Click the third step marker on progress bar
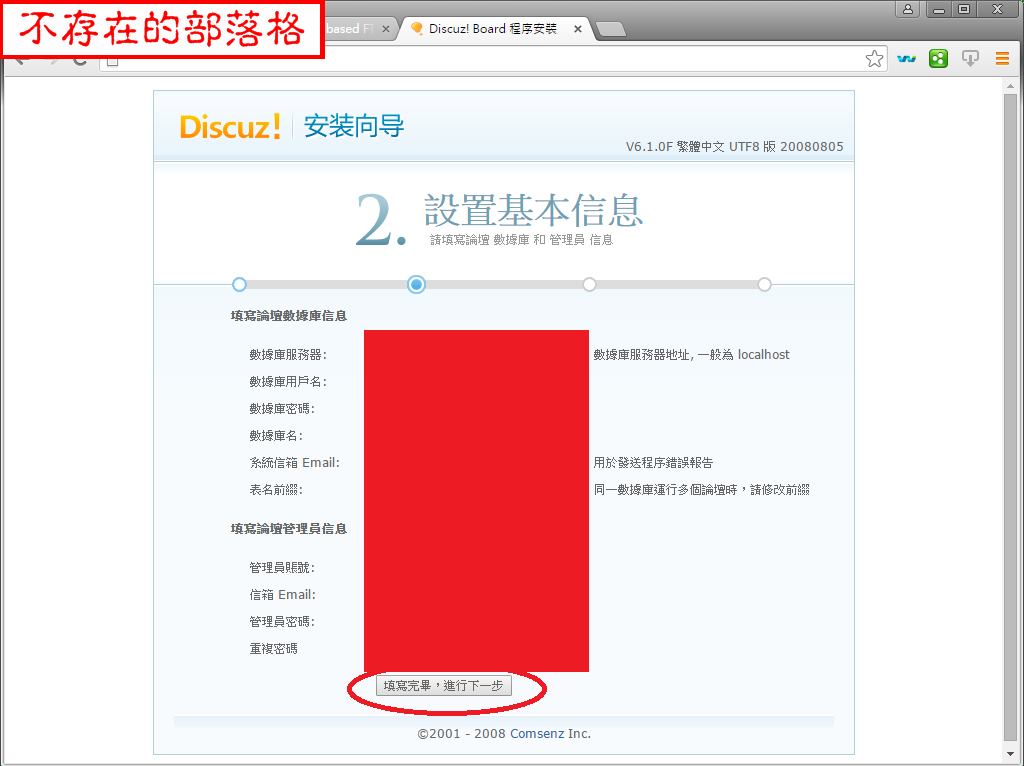The width and height of the screenshot is (1024, 766). click(589, 284)
